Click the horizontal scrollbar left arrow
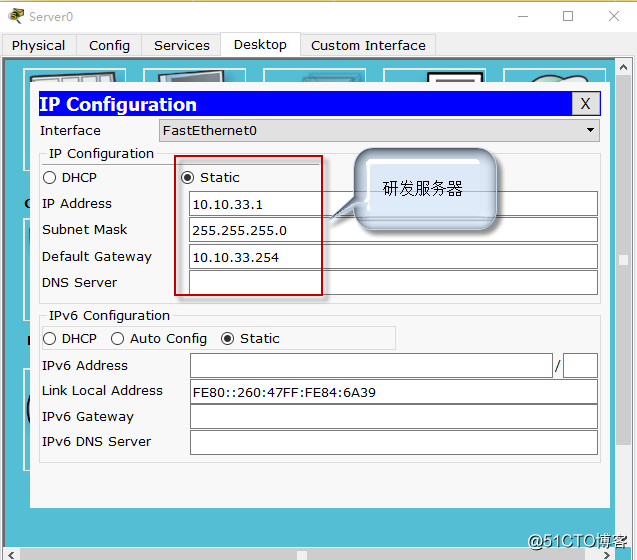637x560 pixels. [x=11, y=555]
